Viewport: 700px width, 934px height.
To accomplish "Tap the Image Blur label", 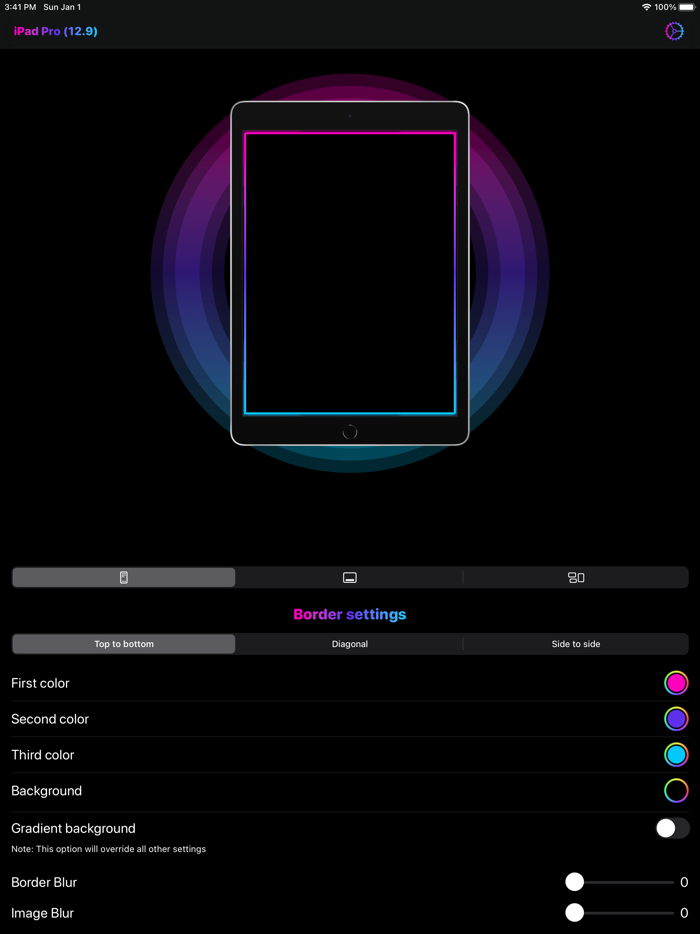I will coord(42,913).
